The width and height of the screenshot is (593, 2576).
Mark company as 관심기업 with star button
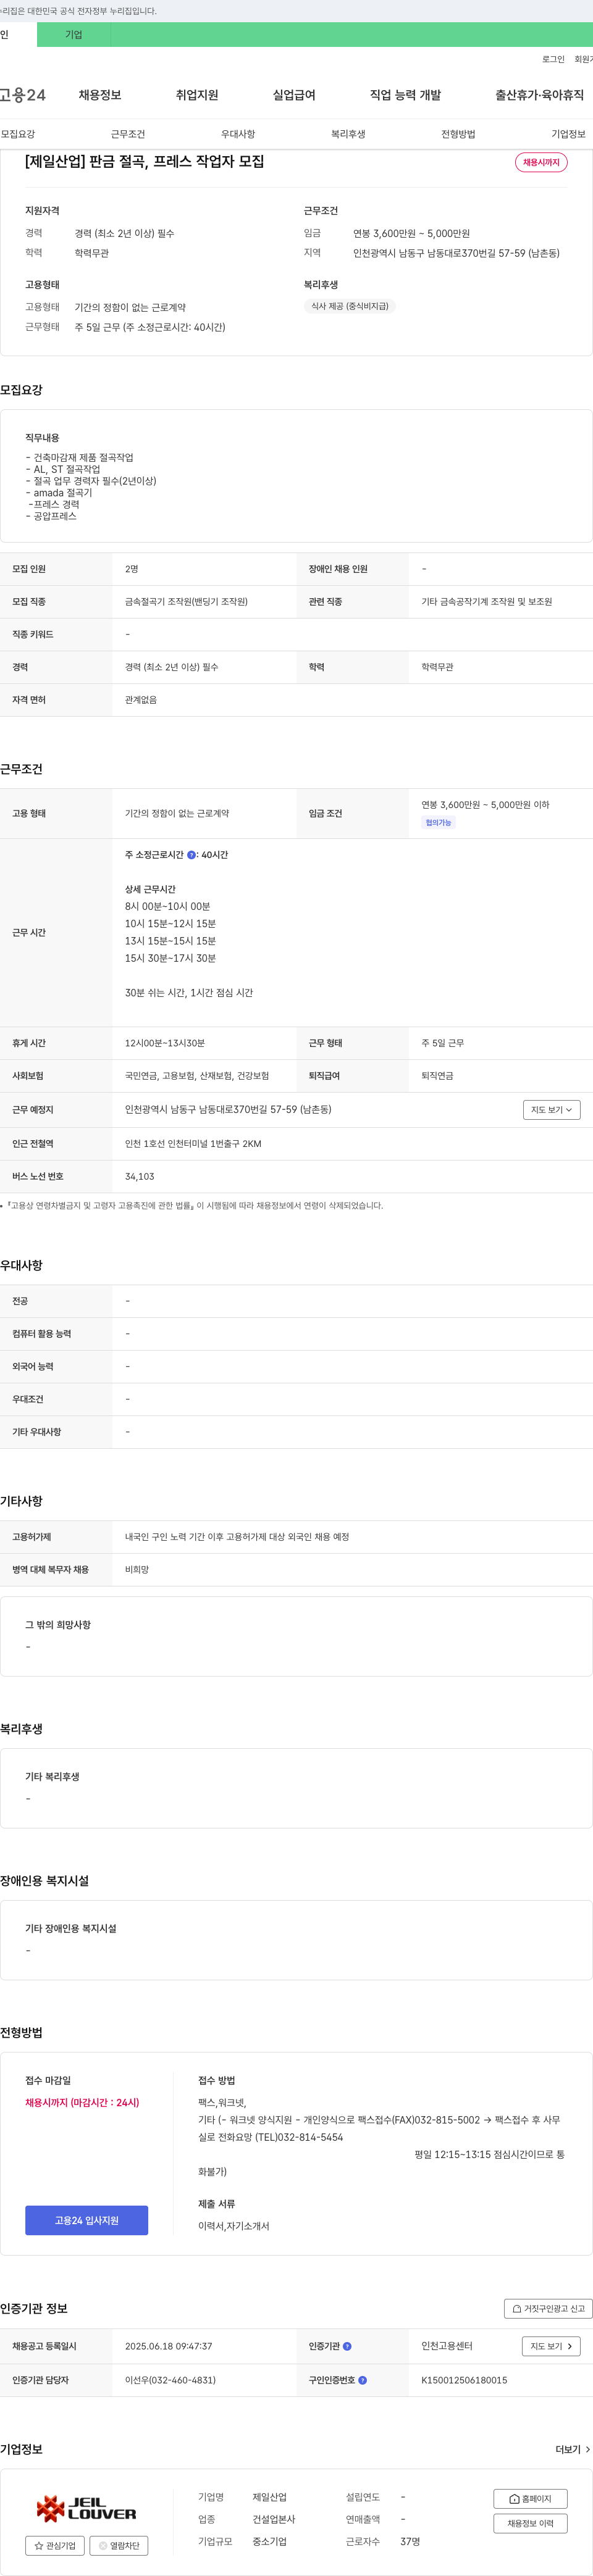tap(55, 2546)
